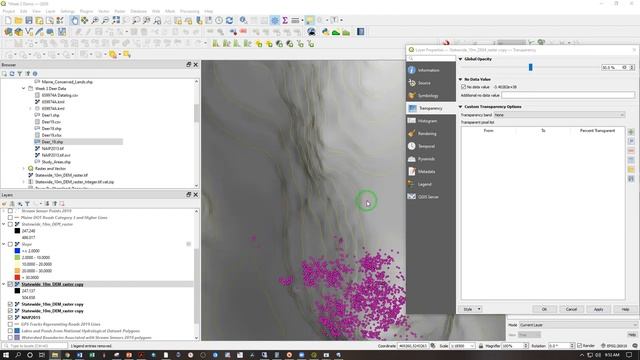Click OK in Layer Properties

[544, 309]
